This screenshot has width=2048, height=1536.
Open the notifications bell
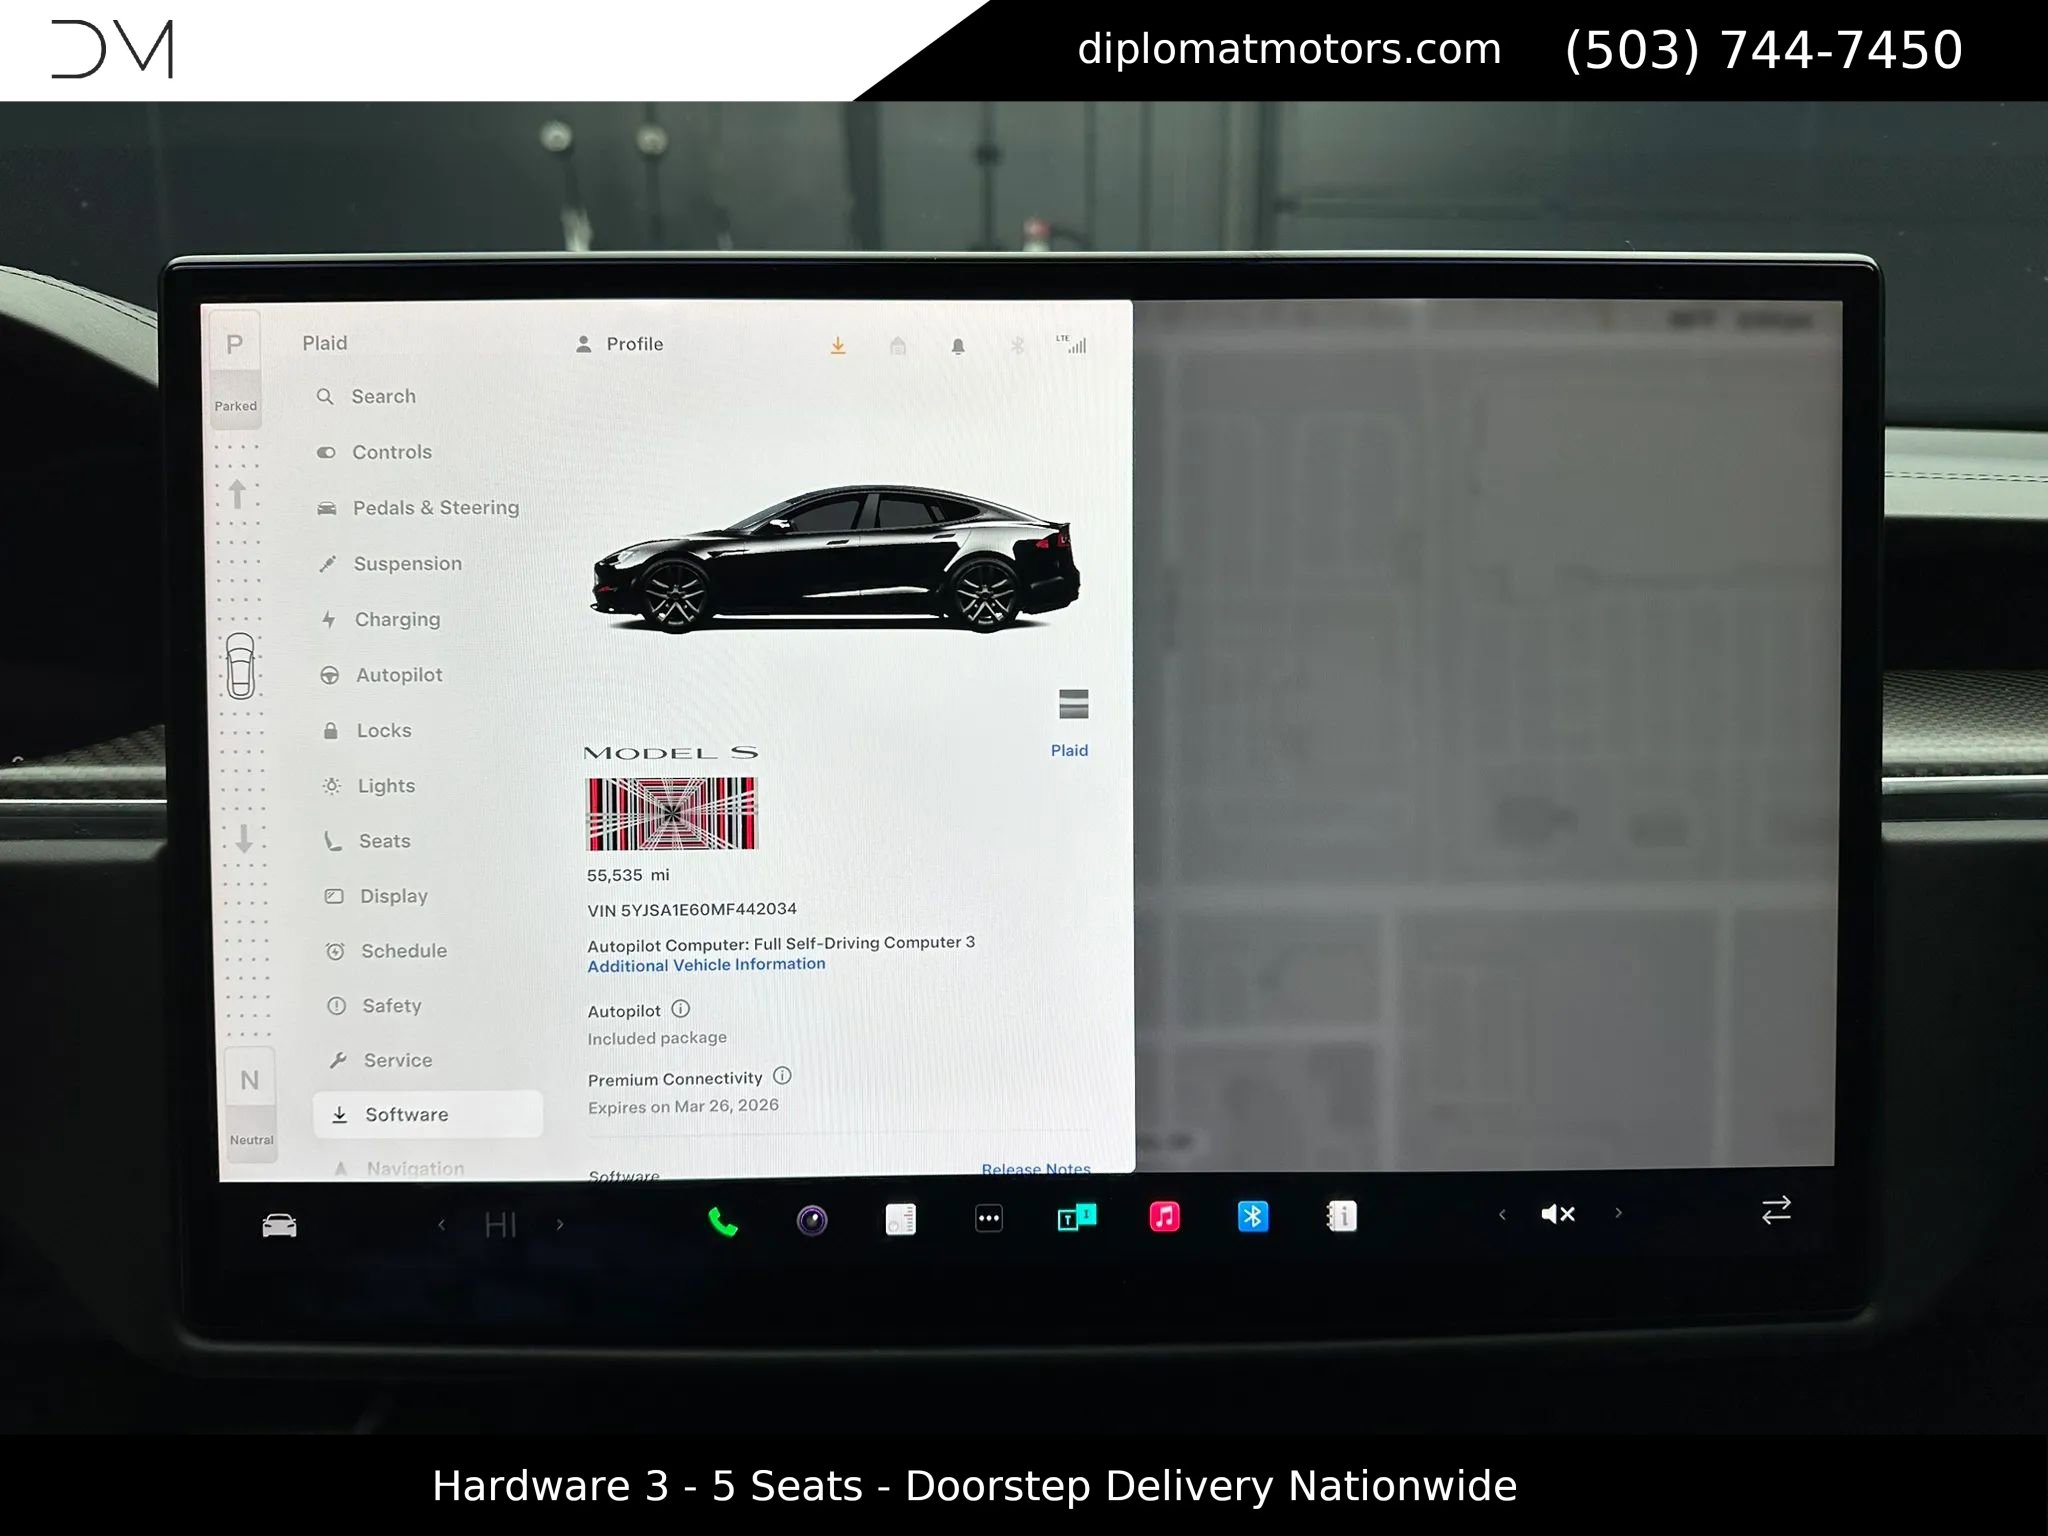tap(956, 345)
